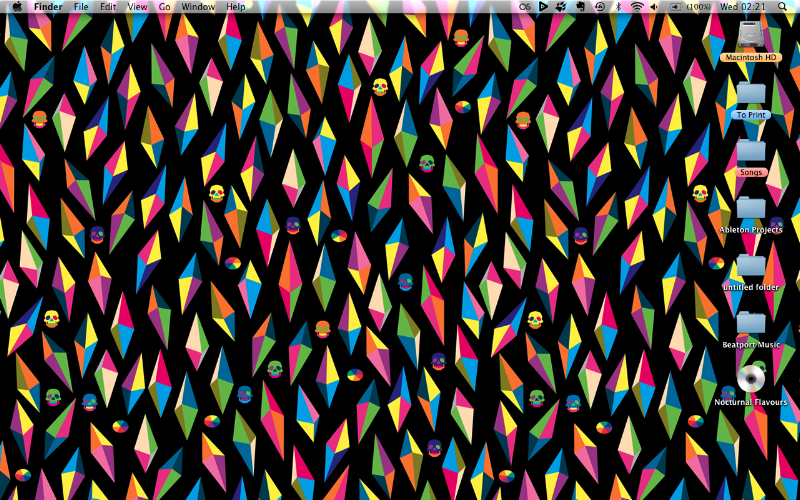
Task: Click the paw print menu bar icon
Action: click(561, 7)
